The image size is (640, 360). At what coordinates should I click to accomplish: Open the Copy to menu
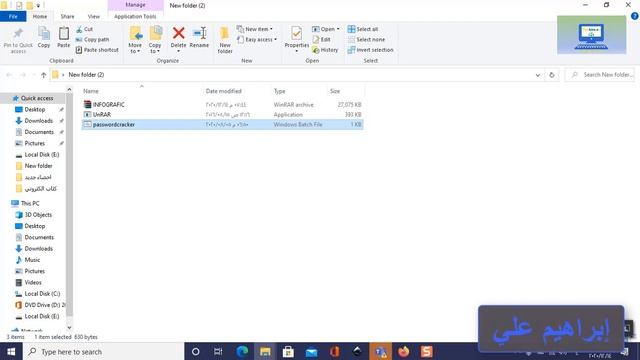[155, 40]
